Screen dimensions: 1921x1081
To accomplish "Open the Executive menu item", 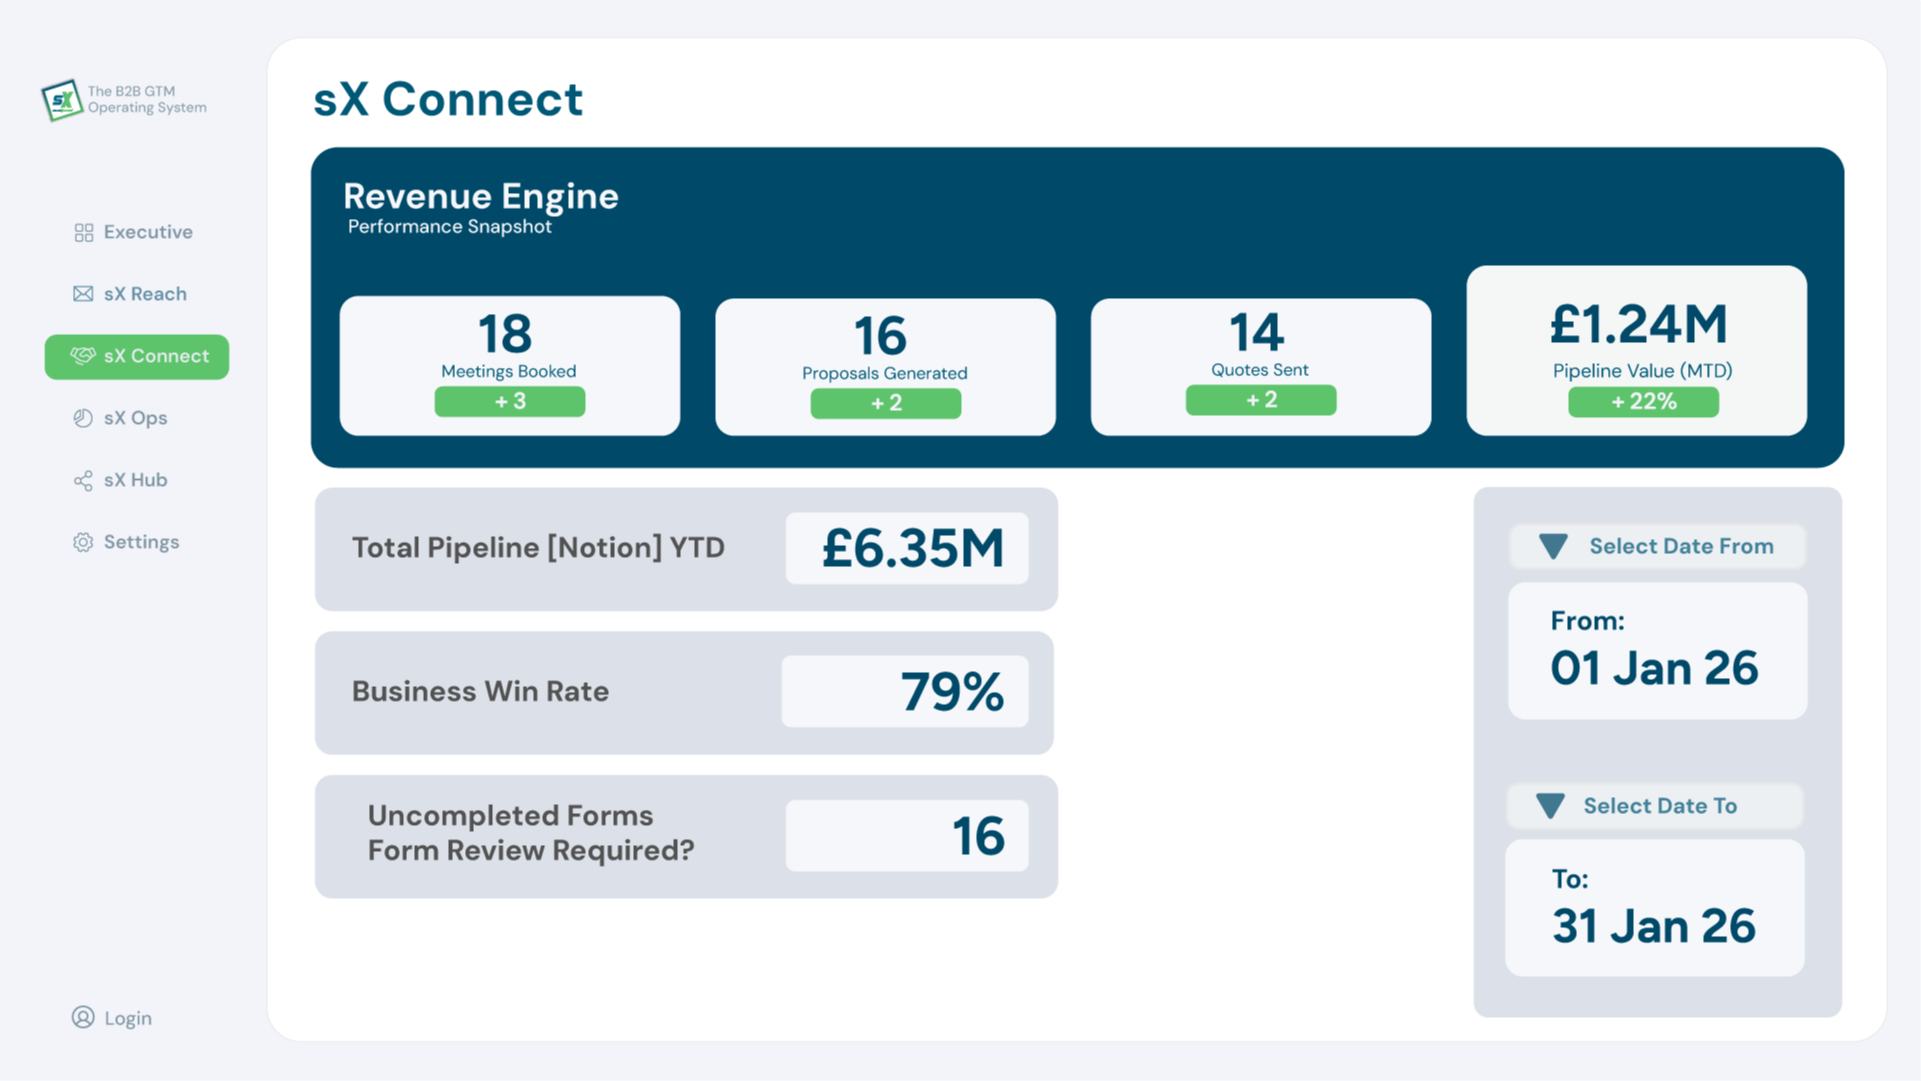I will pos(148,232).
